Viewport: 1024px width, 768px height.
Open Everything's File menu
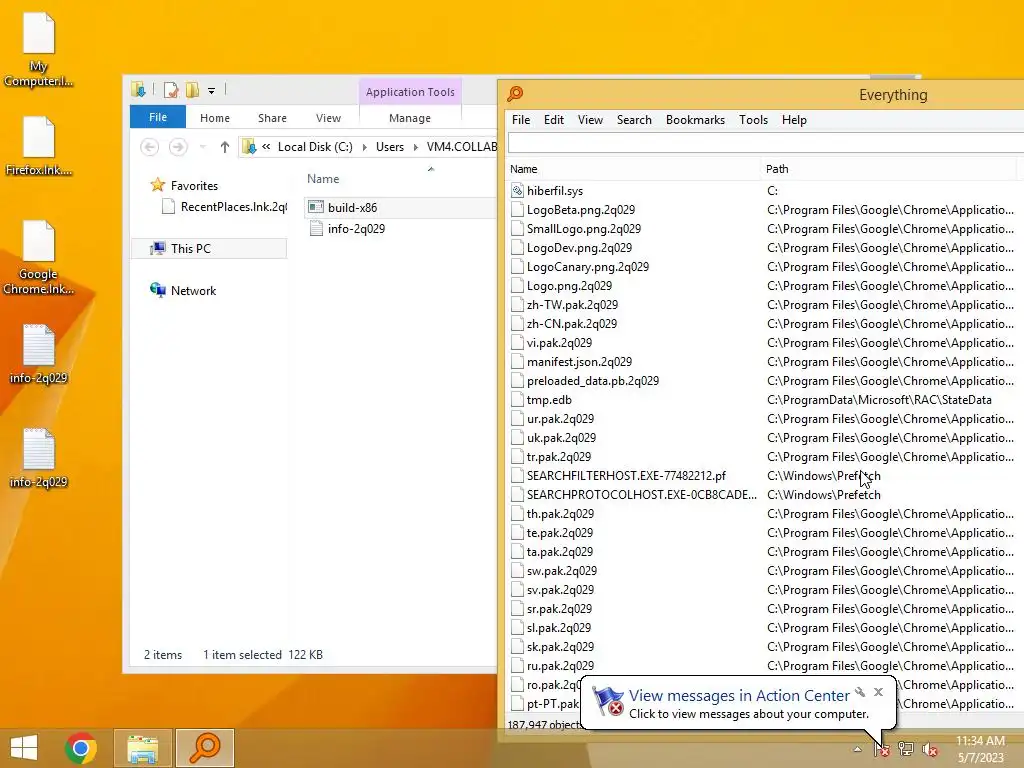point(520,120)
